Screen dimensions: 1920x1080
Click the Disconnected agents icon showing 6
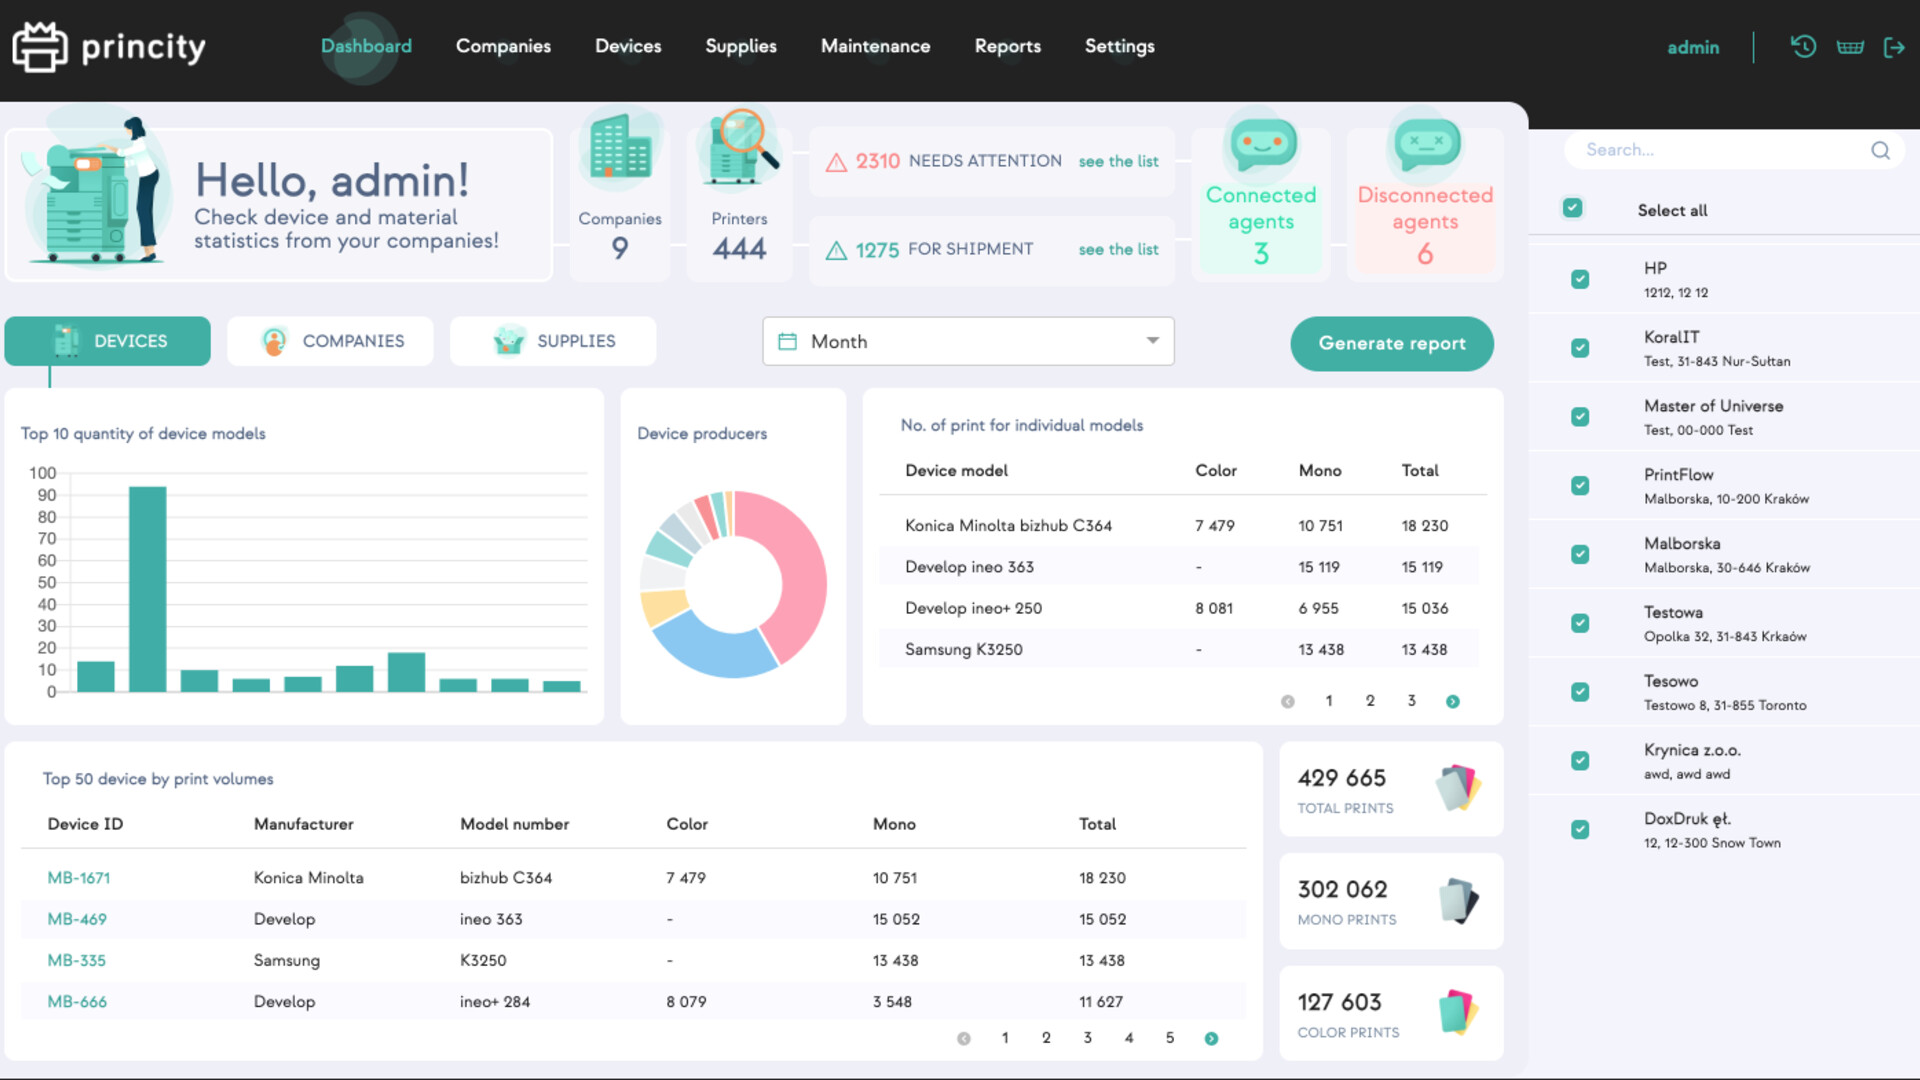(1424, 143)
